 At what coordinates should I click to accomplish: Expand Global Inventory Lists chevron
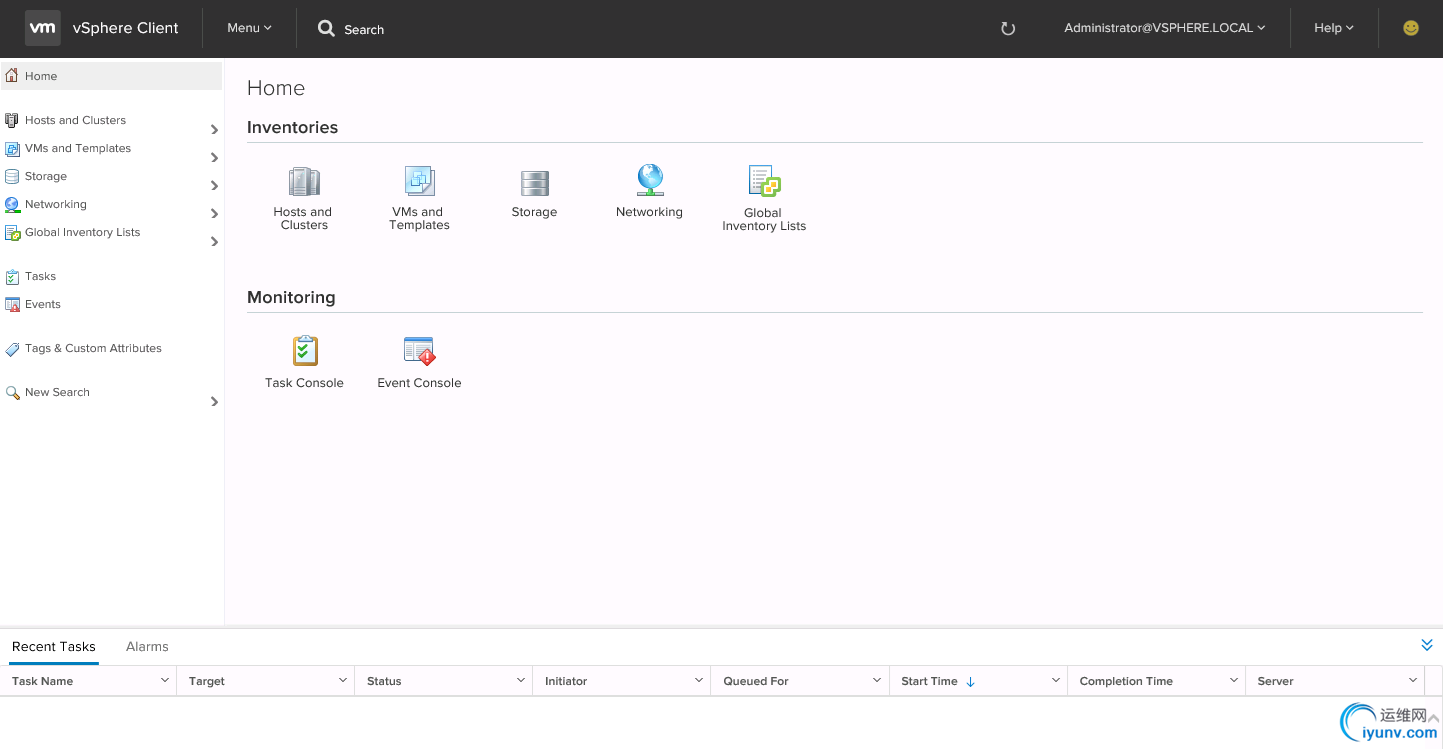[214, 241]
